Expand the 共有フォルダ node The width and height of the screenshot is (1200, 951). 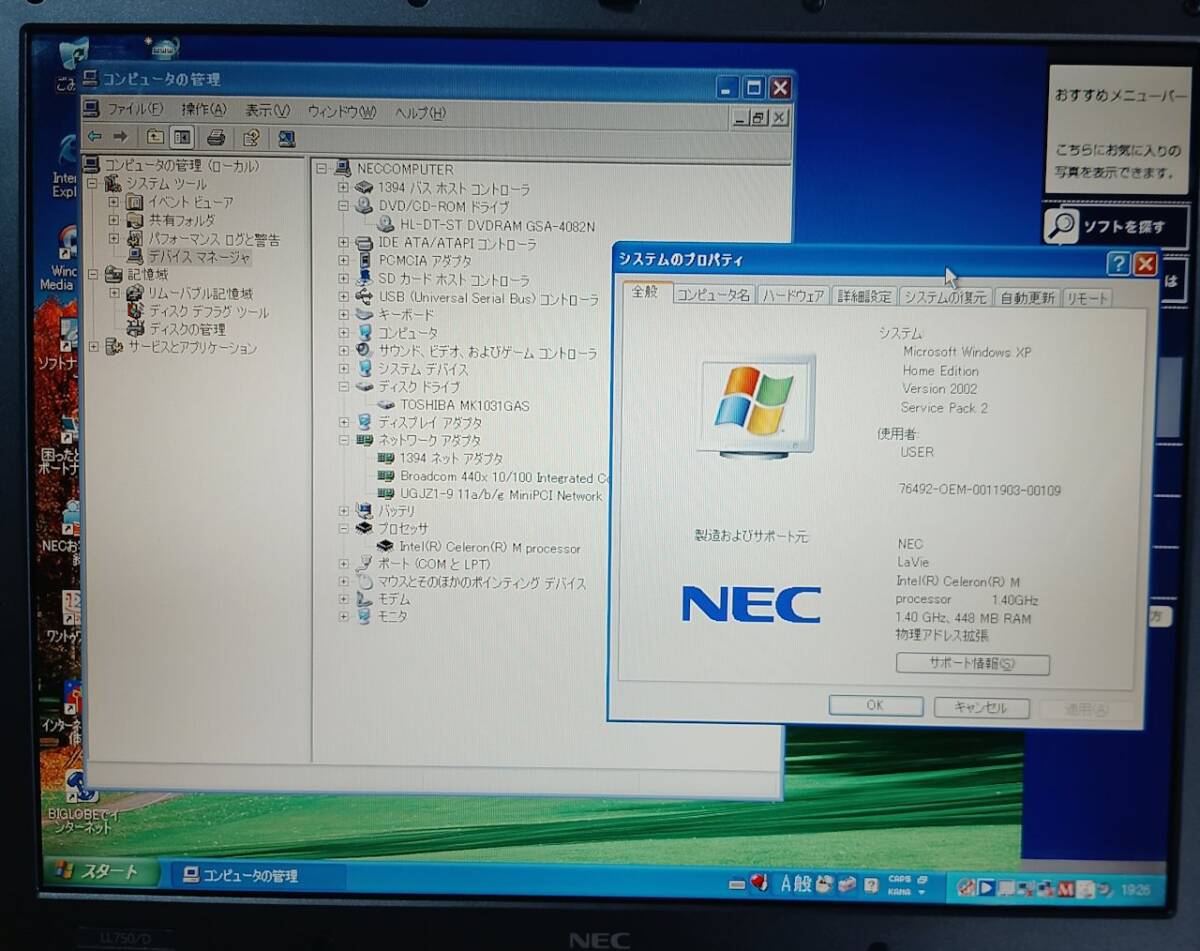click(x=114, y=220)
